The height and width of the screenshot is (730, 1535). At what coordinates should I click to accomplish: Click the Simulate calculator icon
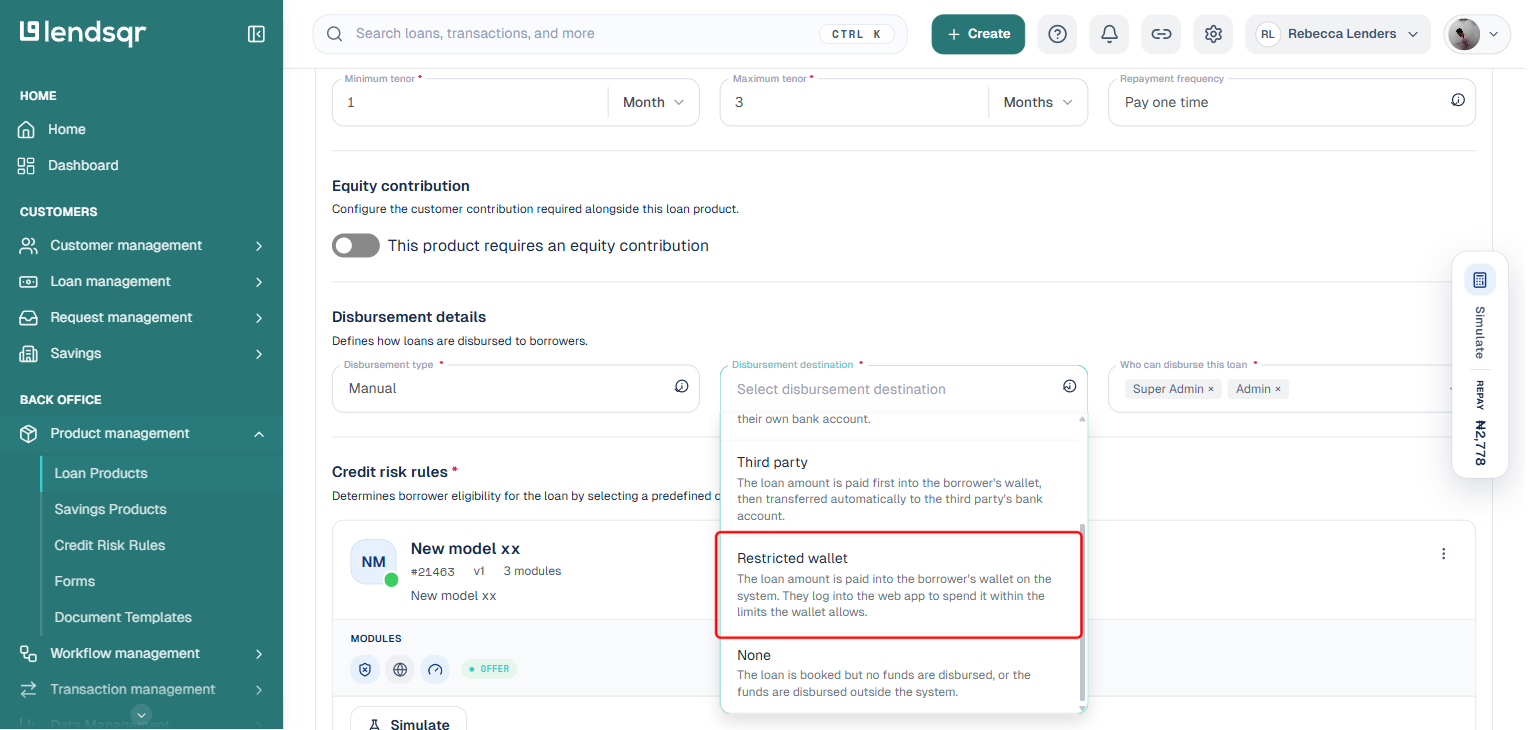[1480, 280]
